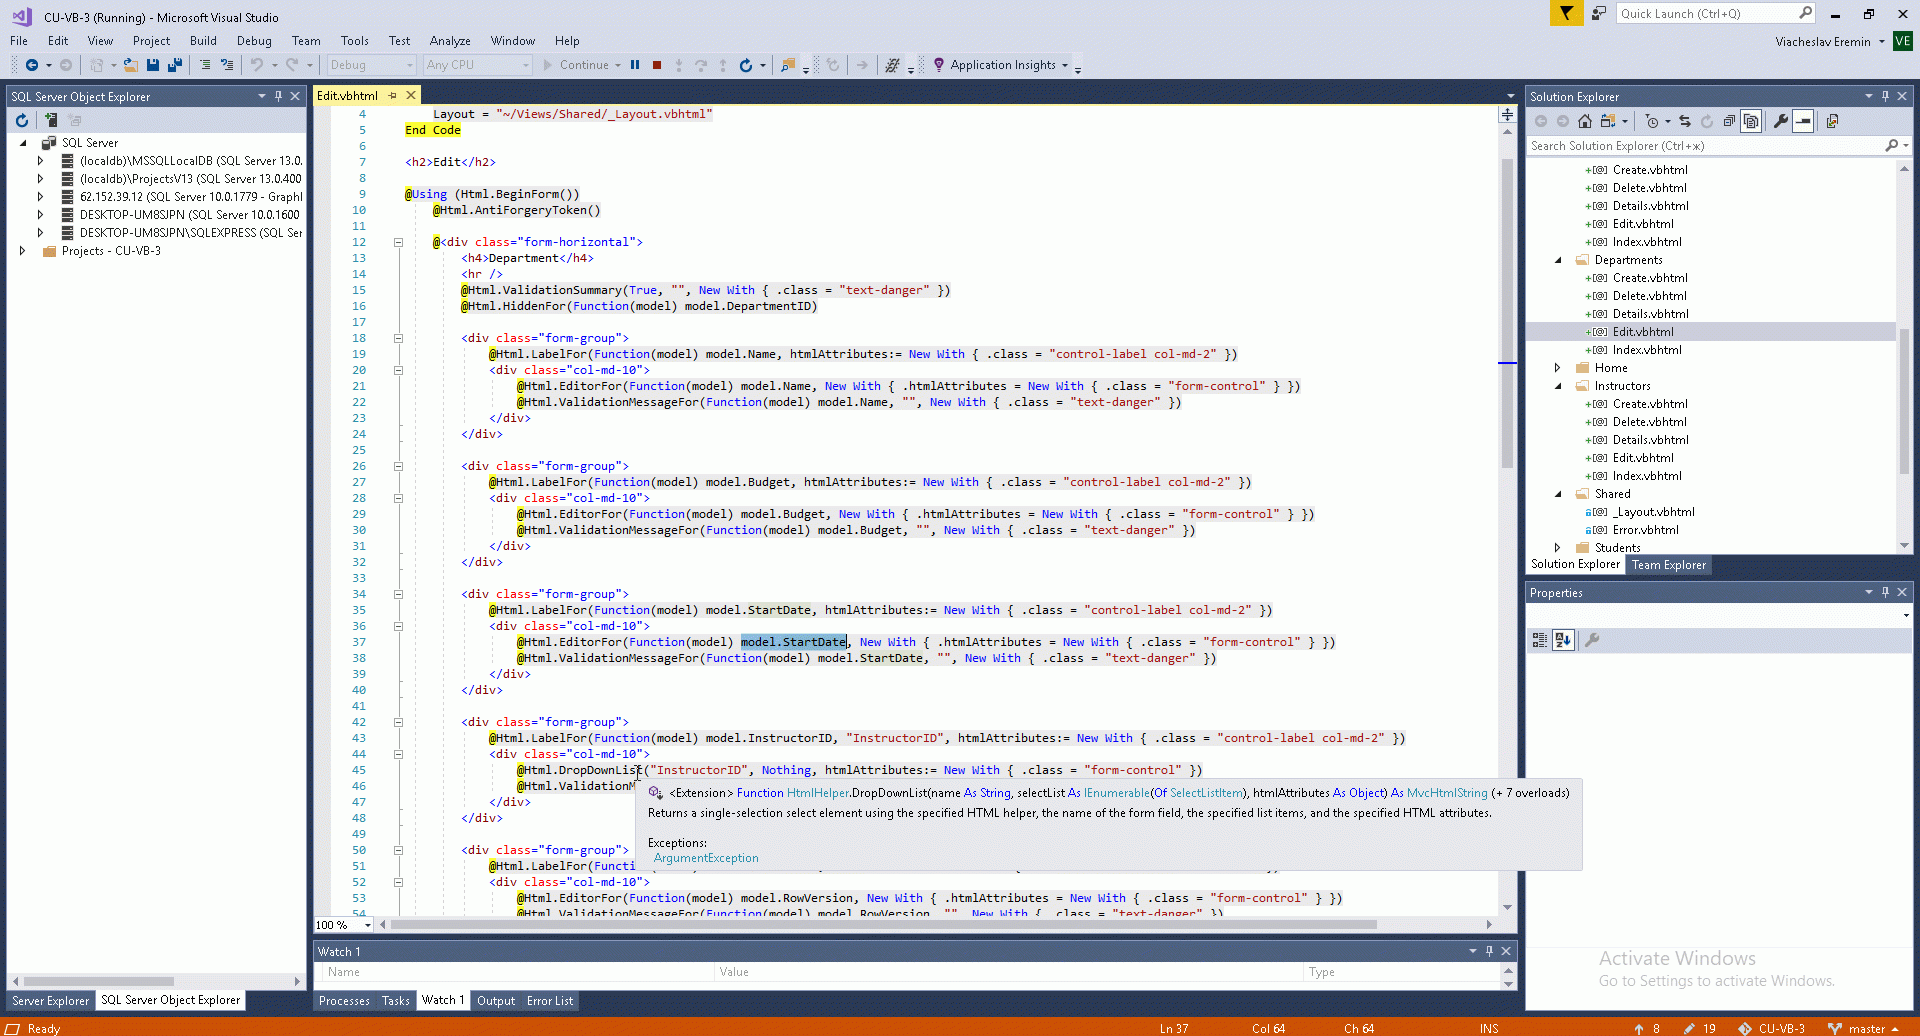Click Sync with Active Document icon
Viewport: 1920px width, 1036px height.
1685,121
